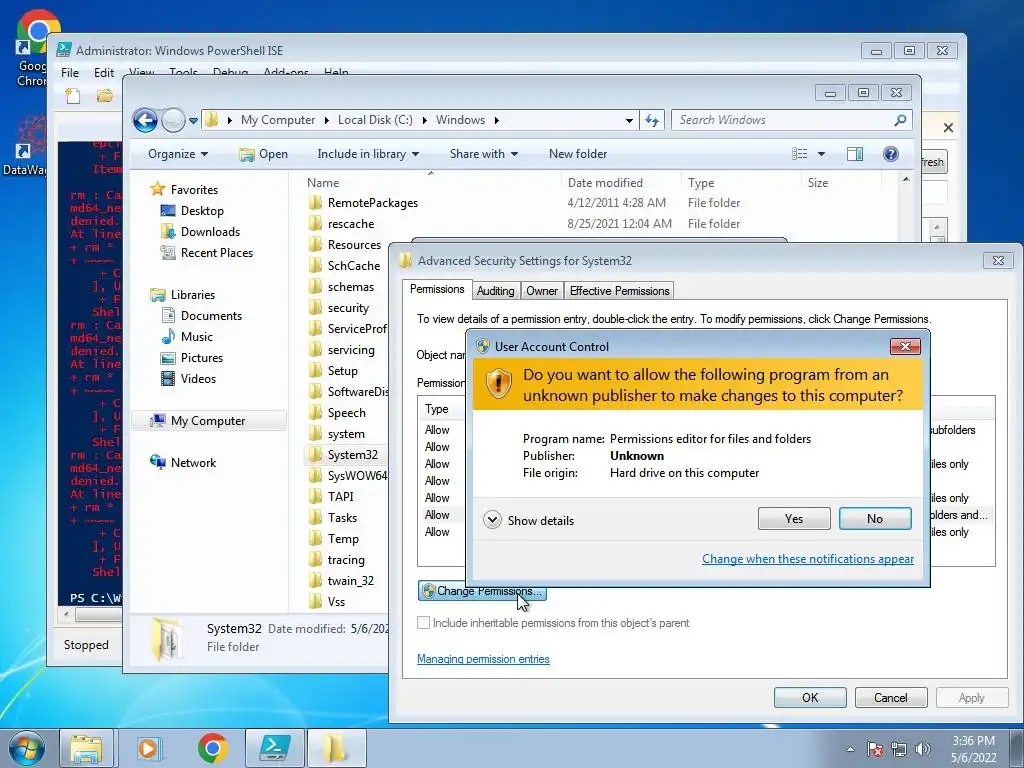Switch to the Auditing tab

click(495, 291)
